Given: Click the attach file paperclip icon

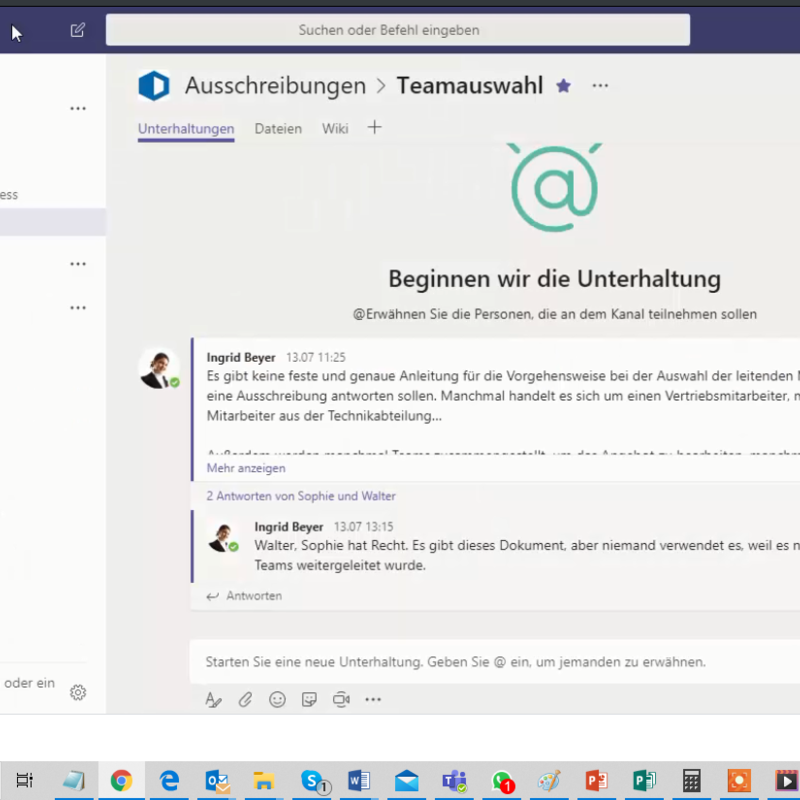Looking at the screenshot, I should pyautogui.click(x=245, y=699).
